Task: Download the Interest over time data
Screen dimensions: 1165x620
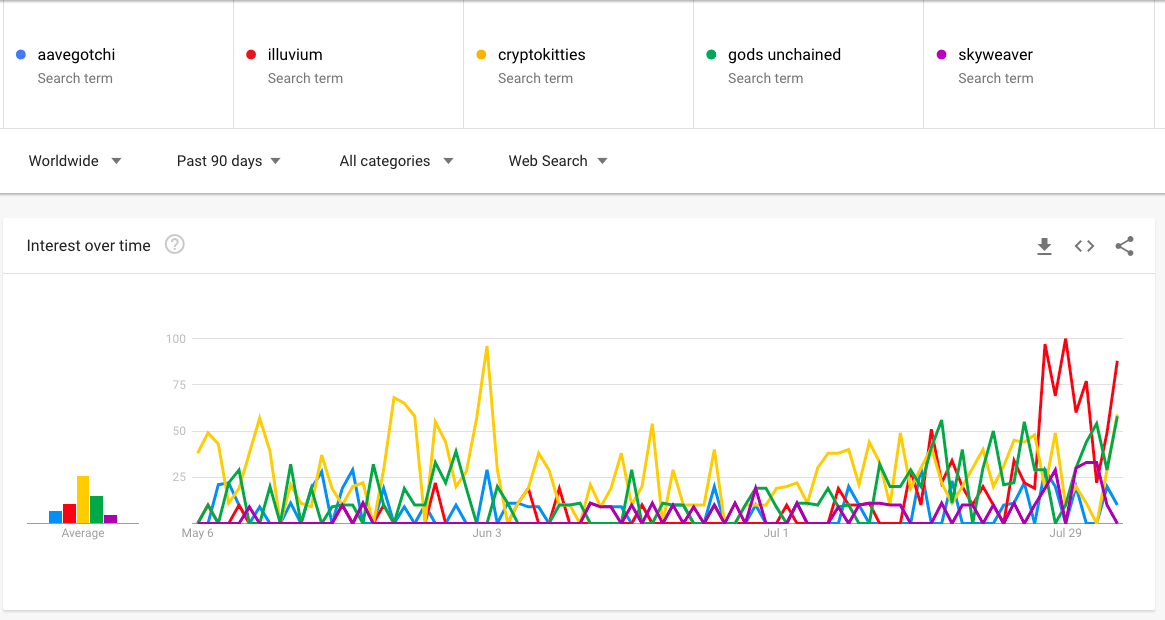Action: tap(1044, 246)
